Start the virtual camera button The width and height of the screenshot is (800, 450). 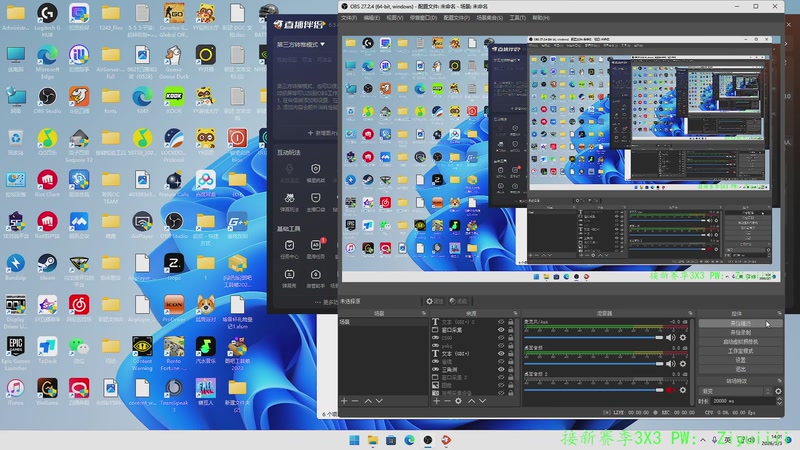pyautogui.click(x=740, y=342)
